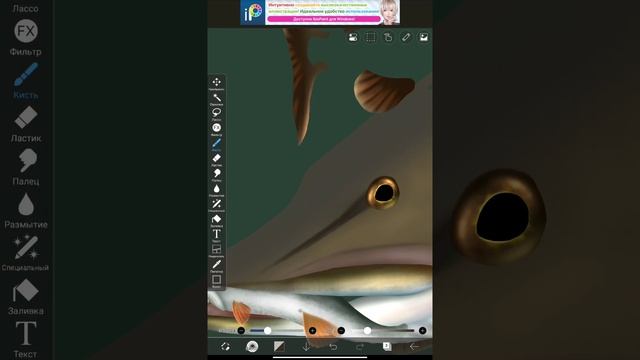Open the brush settings preview
Viewport: 640px width, 360px height.
252,347
